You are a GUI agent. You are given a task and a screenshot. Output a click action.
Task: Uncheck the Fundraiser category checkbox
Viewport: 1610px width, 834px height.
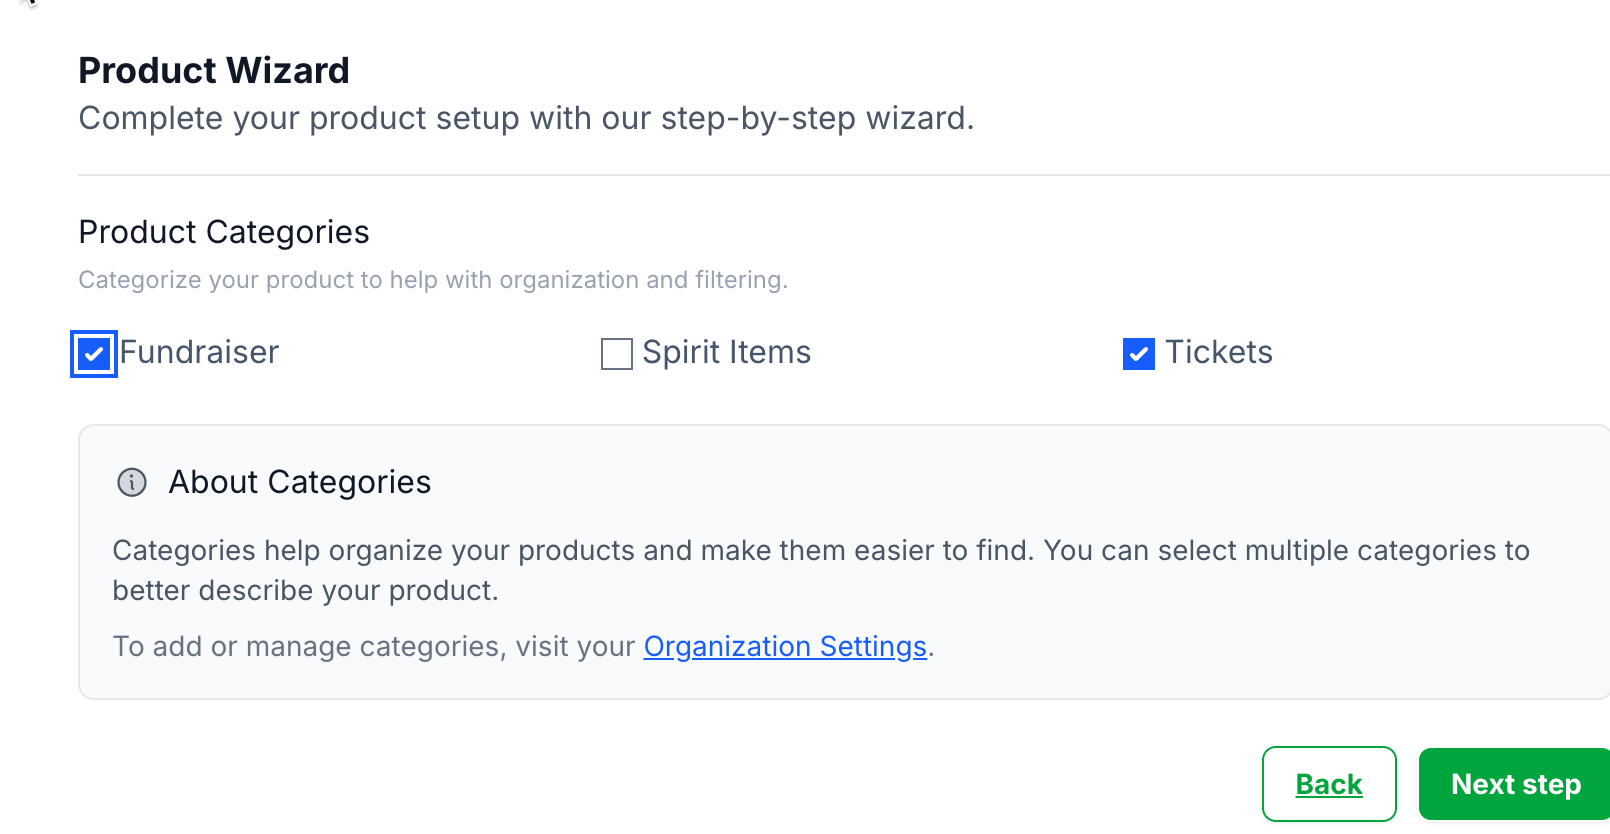tap(94, 354)
